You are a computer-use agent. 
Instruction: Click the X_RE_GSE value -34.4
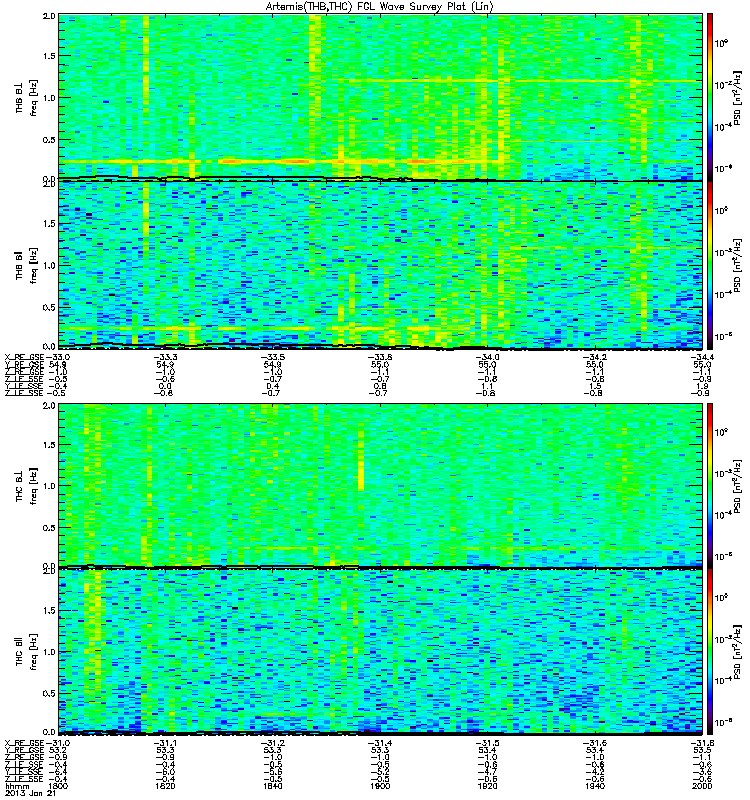point(702,357)
